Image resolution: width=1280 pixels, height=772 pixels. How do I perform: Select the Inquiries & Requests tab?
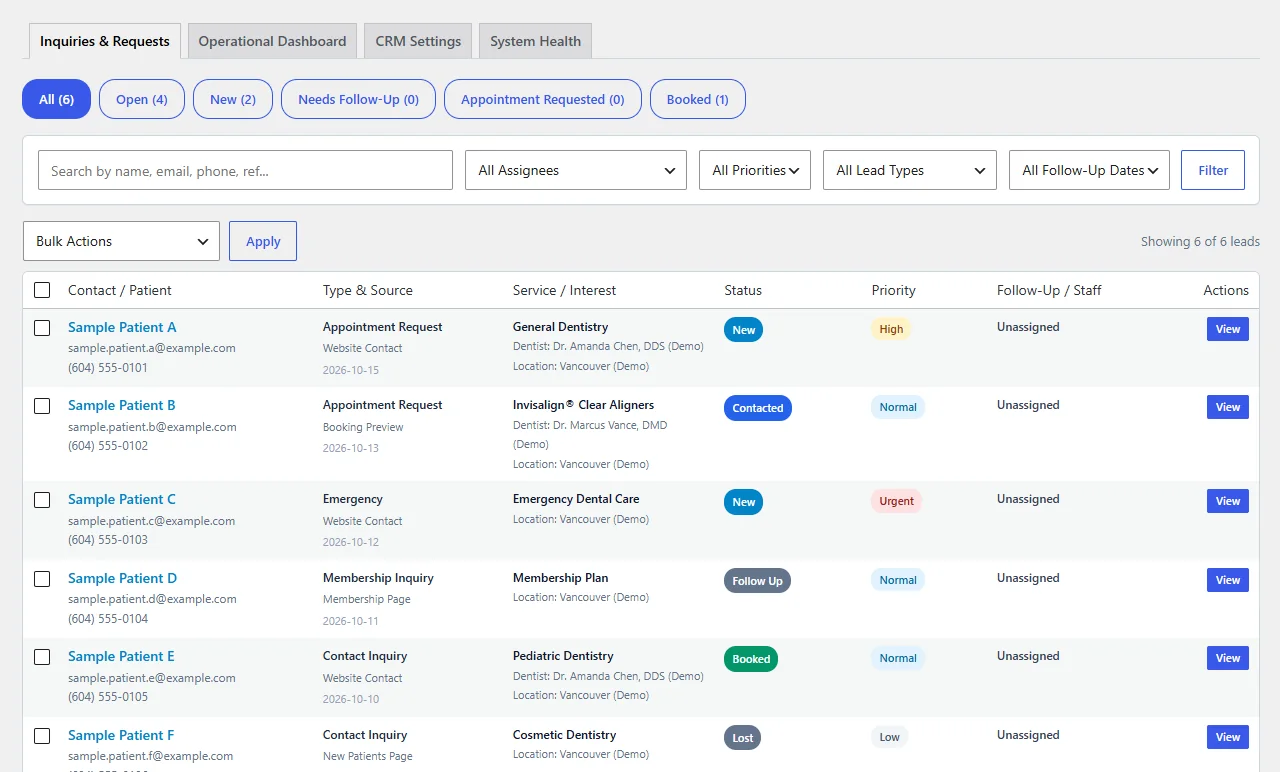click(x=105, y=41)
